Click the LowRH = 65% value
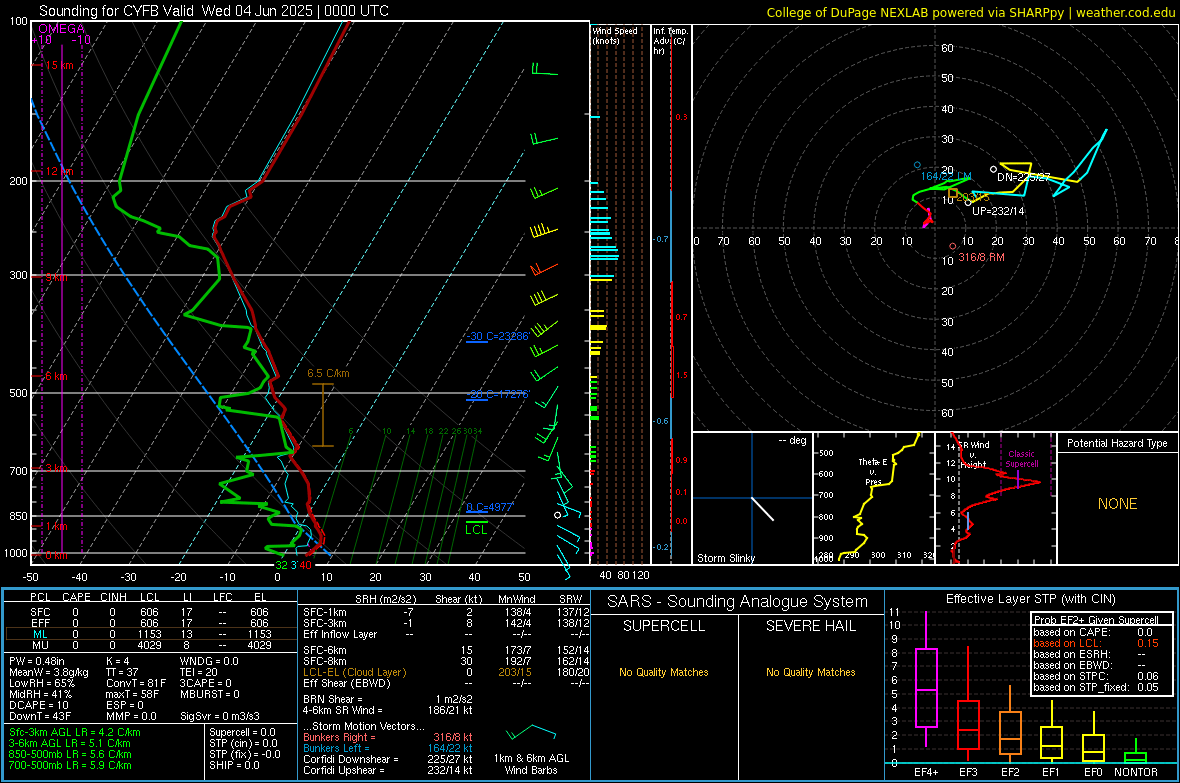This screenshot has height=783, width=1180. point(41,683)
